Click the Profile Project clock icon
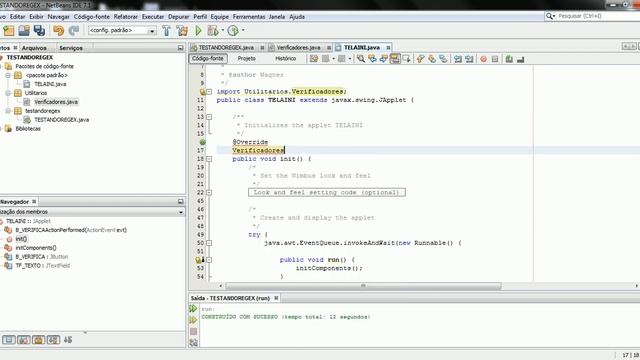The image size is (640, 360). point(233,31)
